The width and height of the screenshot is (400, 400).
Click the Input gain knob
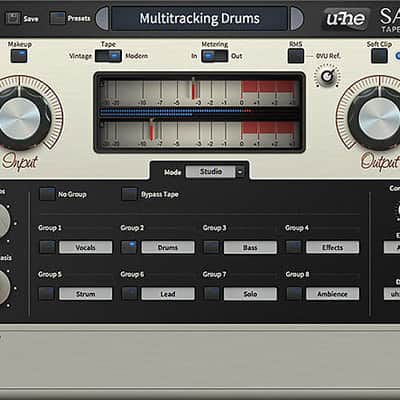20,118
